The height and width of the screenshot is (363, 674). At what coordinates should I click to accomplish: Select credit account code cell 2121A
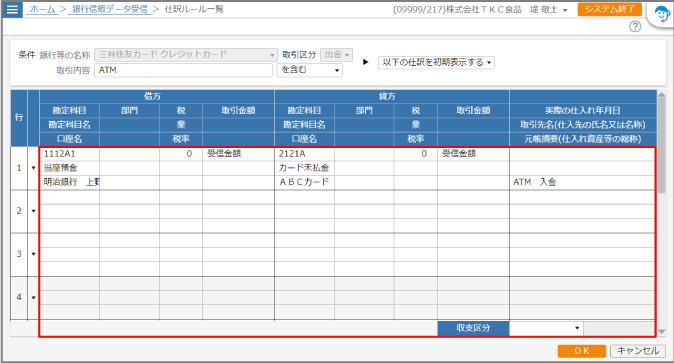coord(304,154)
